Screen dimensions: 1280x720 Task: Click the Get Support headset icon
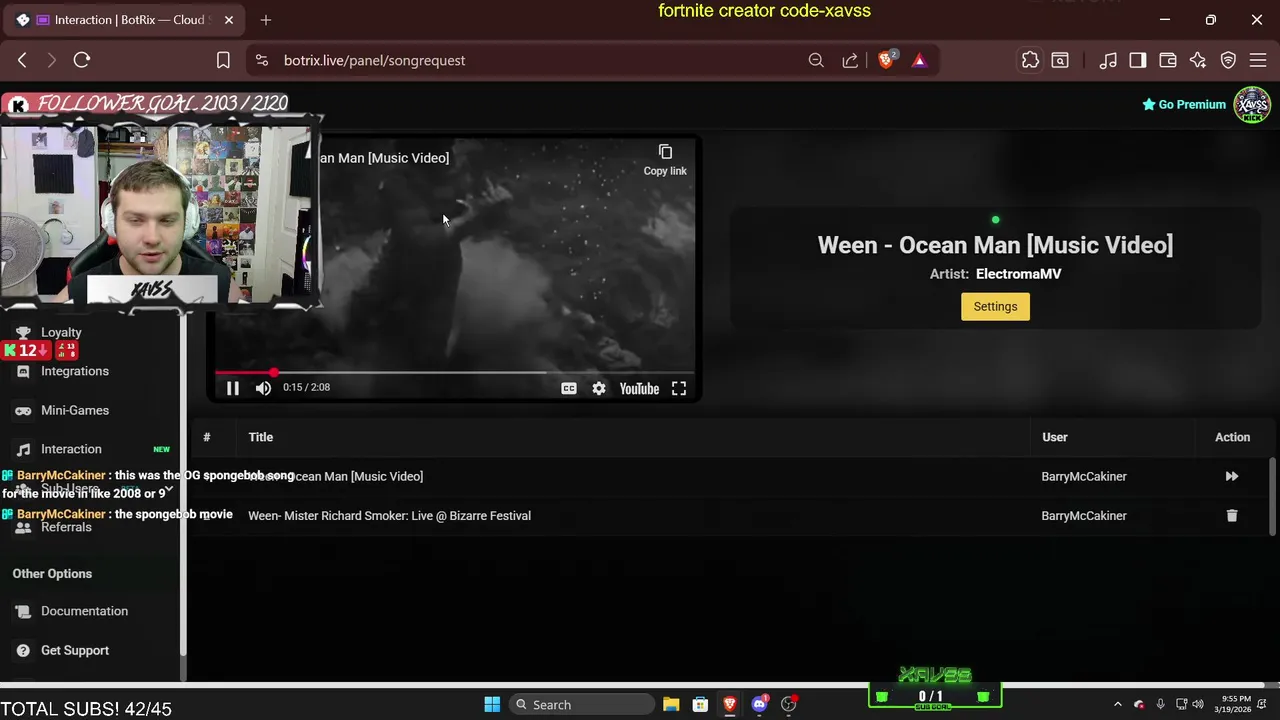(22, 650)
